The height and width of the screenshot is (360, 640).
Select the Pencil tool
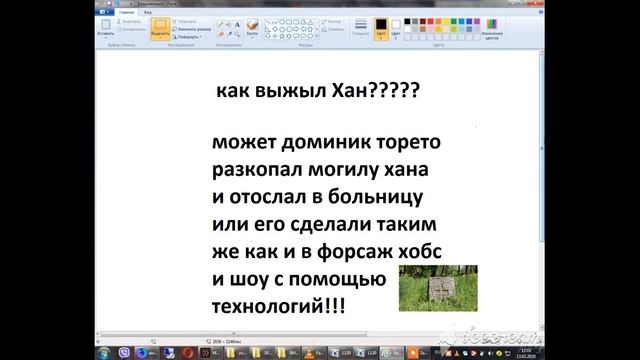(x=220, y=24)
